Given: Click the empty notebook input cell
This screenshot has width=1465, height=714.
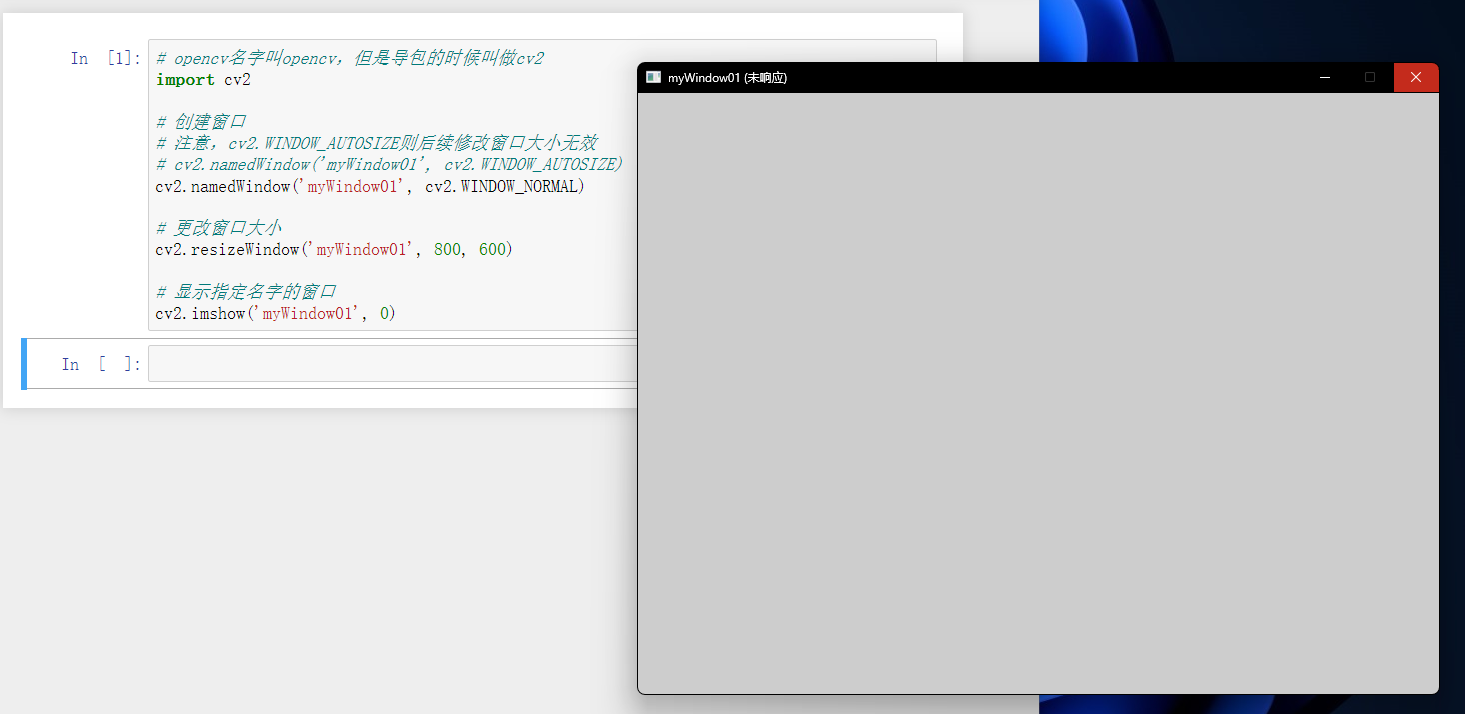Looking at the screenshot, I should pos(393,364).
